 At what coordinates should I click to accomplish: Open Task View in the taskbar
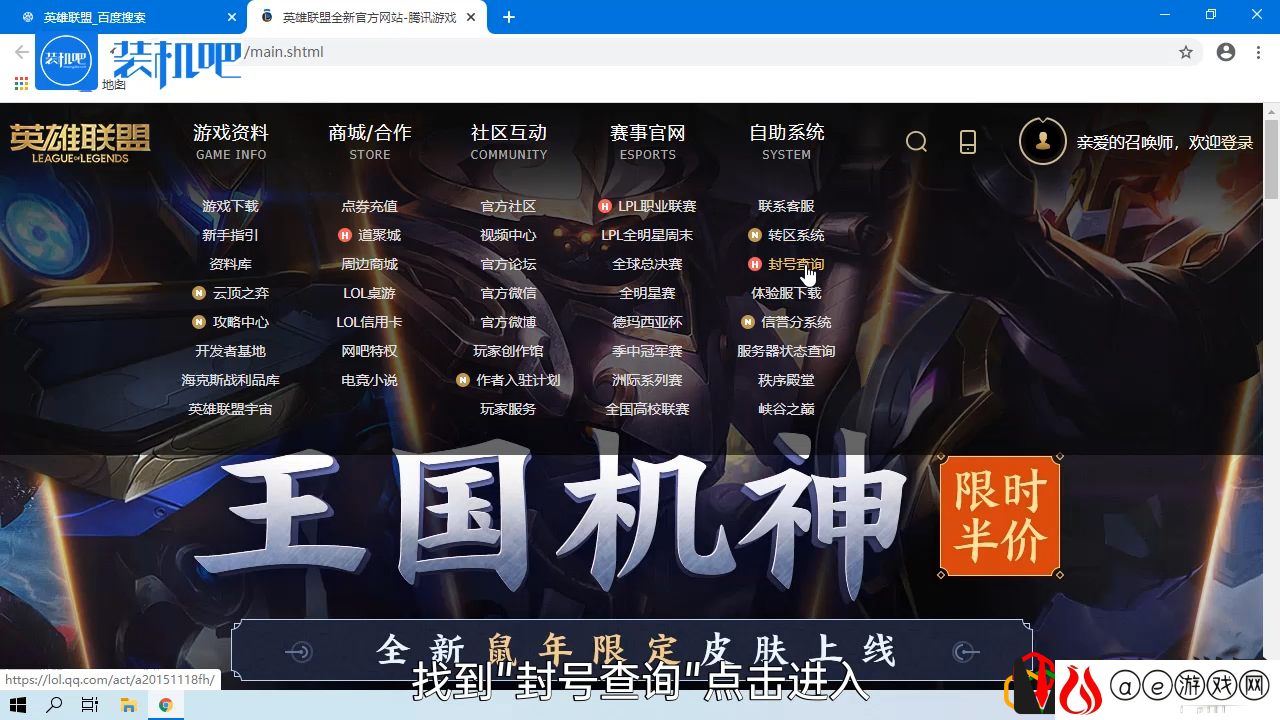click(x=90, y=705)
